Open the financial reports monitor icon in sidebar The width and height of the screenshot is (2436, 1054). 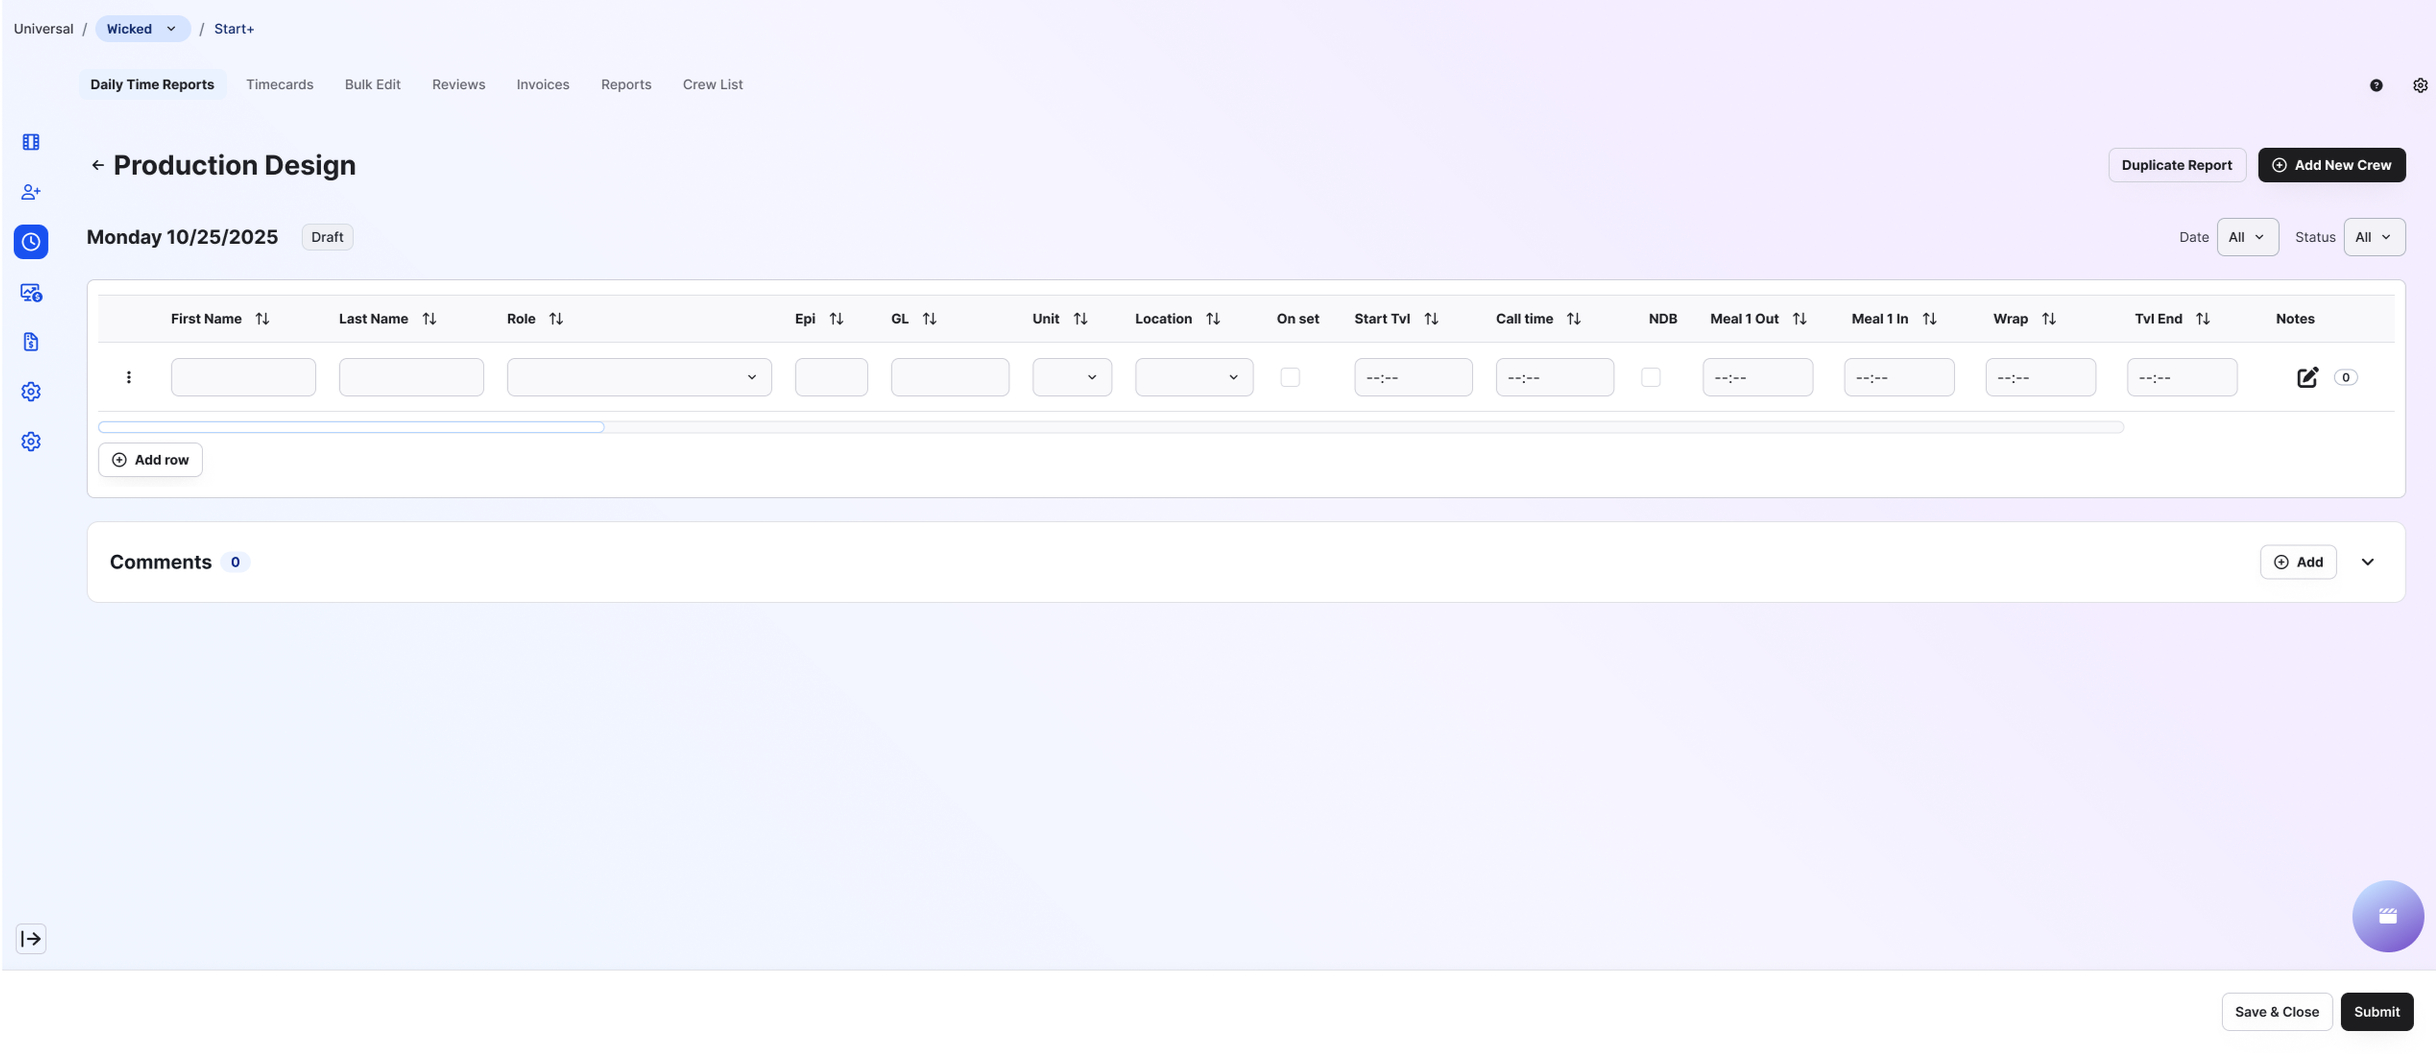click(x=30, y=292)
